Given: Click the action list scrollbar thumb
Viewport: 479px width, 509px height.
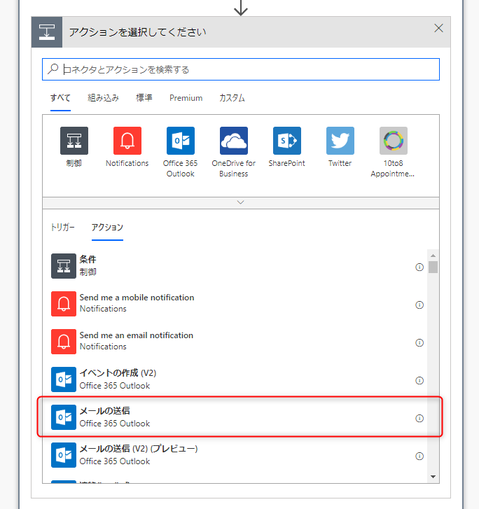Looking at the screenshot, I should click(433, 267).
